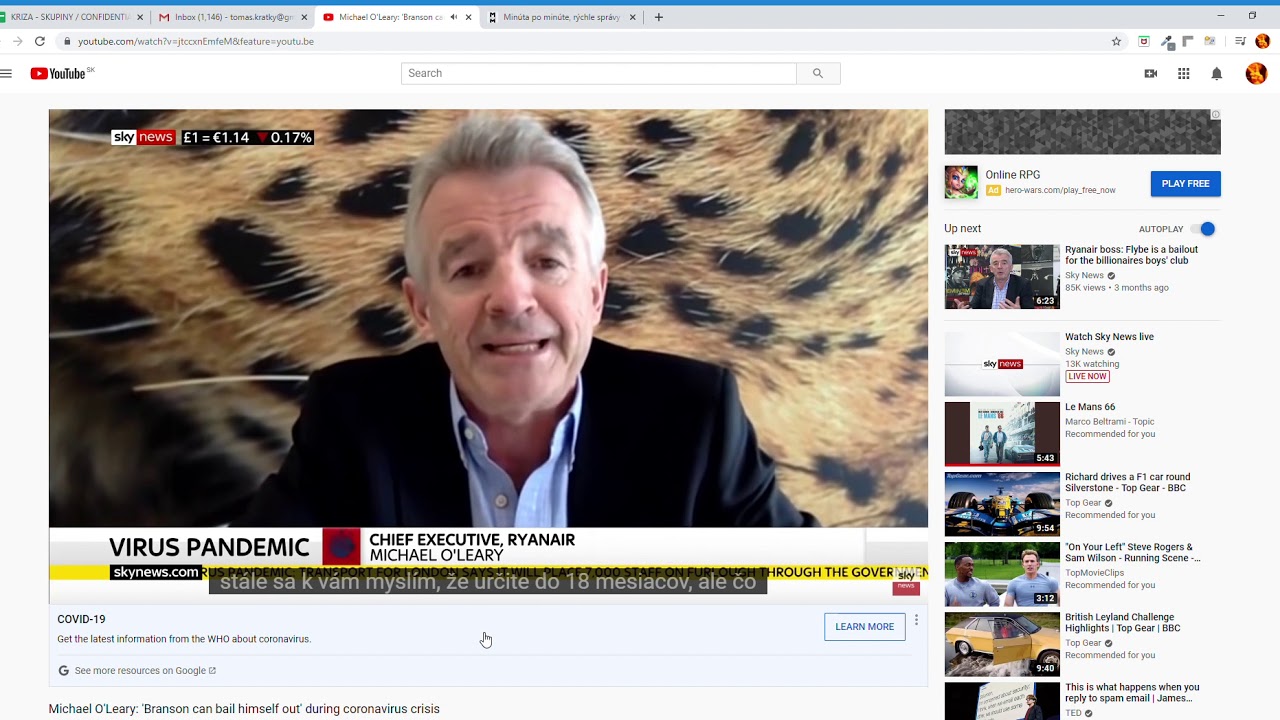Close the Michael O'Leary YouTube tab
Screen dimensions: 1280x720
pos(468,17)
